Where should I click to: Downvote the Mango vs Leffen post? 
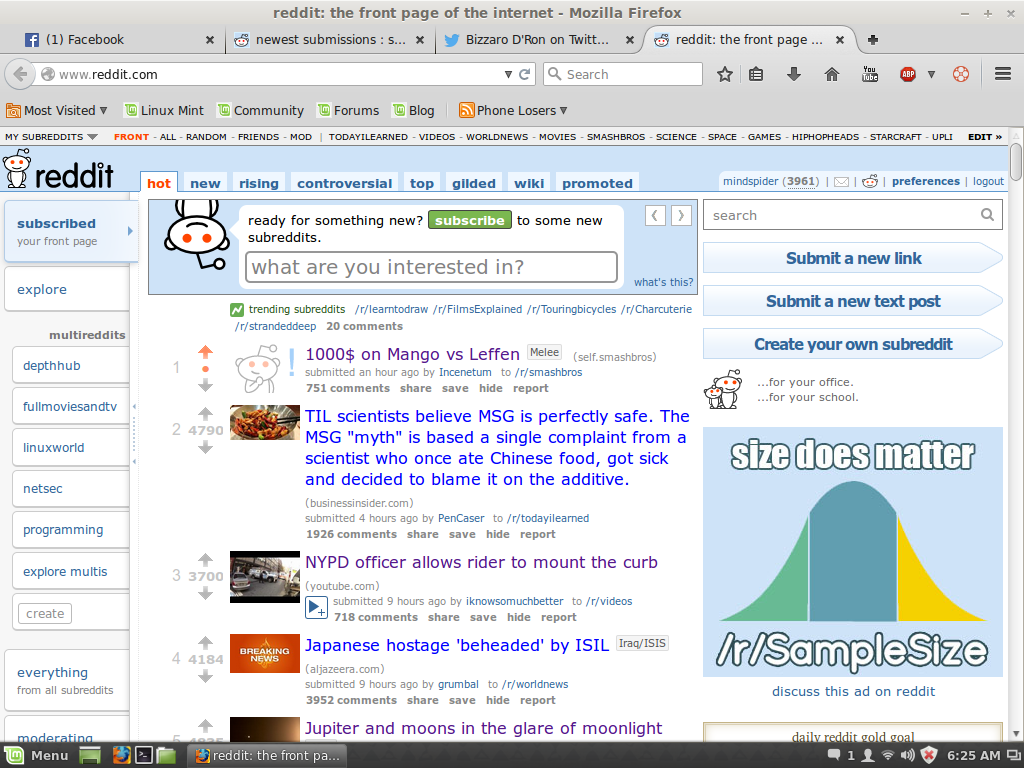click(x=206, y=386)
